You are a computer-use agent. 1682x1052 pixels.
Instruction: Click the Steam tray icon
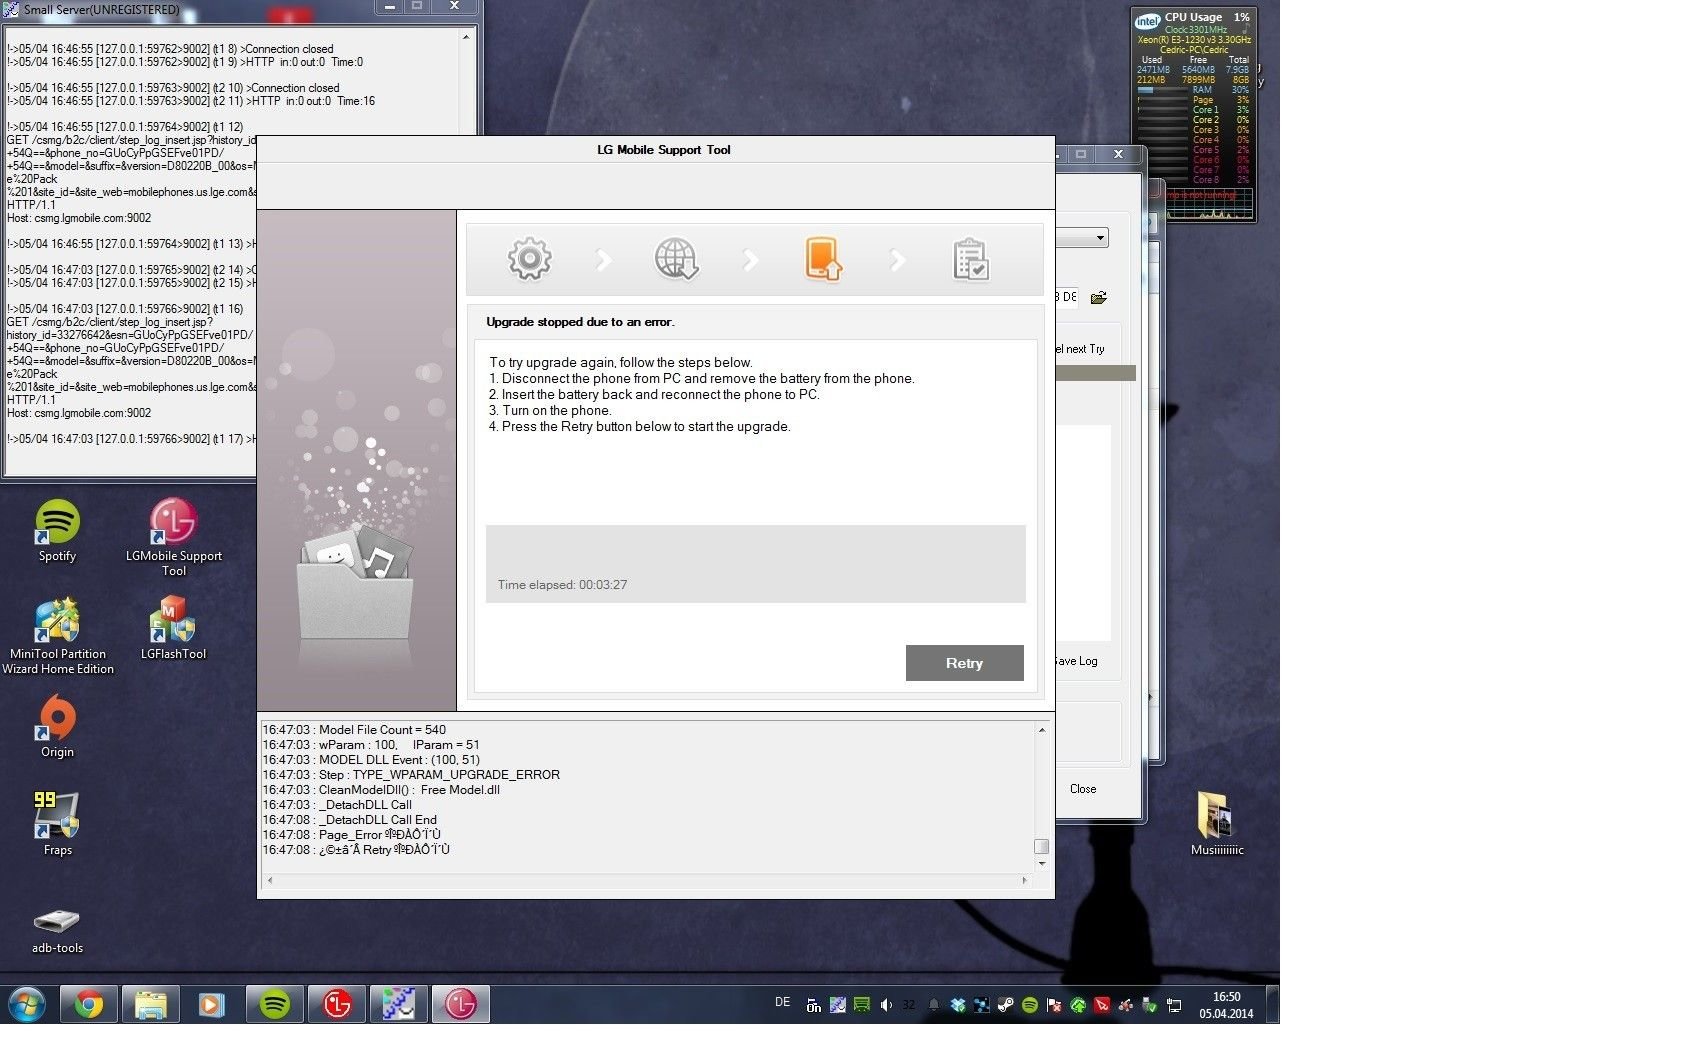(x=1006, y=1005)
